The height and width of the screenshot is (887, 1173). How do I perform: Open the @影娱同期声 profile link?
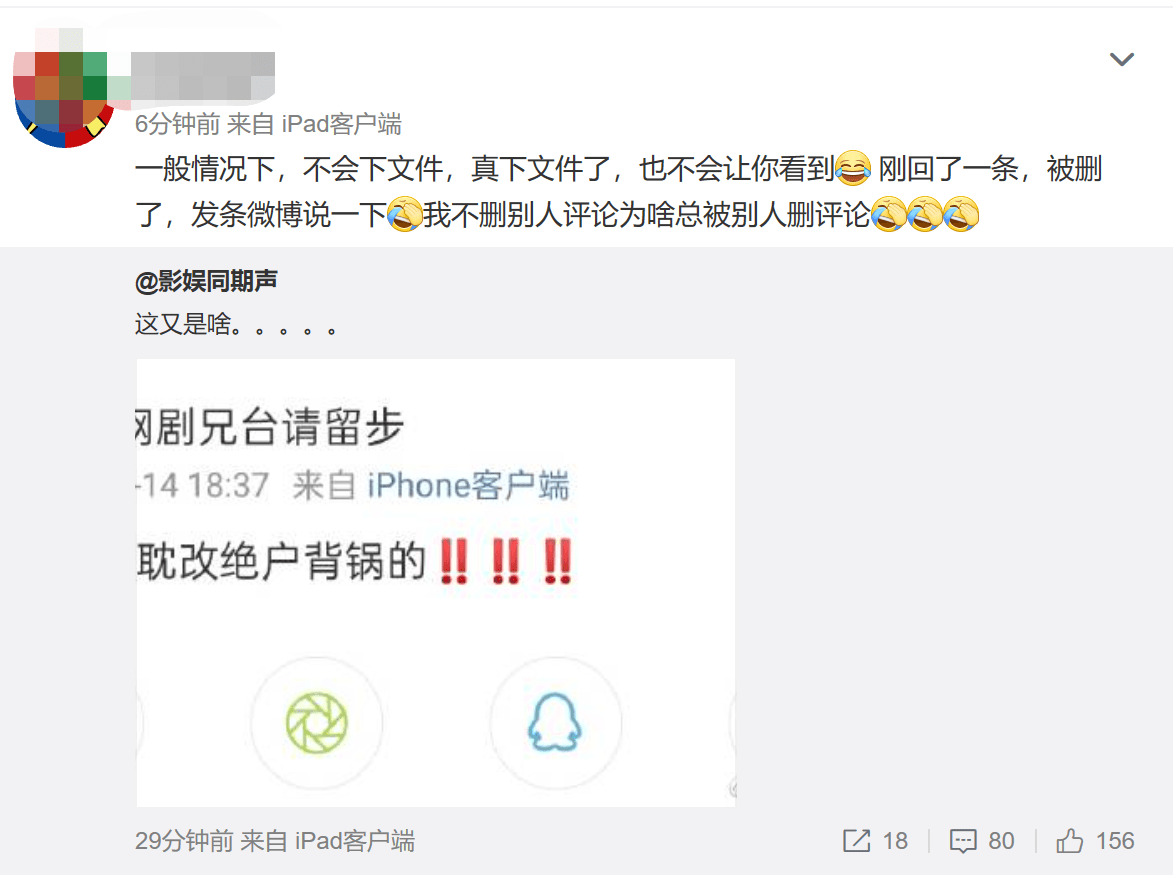point(206,281)
